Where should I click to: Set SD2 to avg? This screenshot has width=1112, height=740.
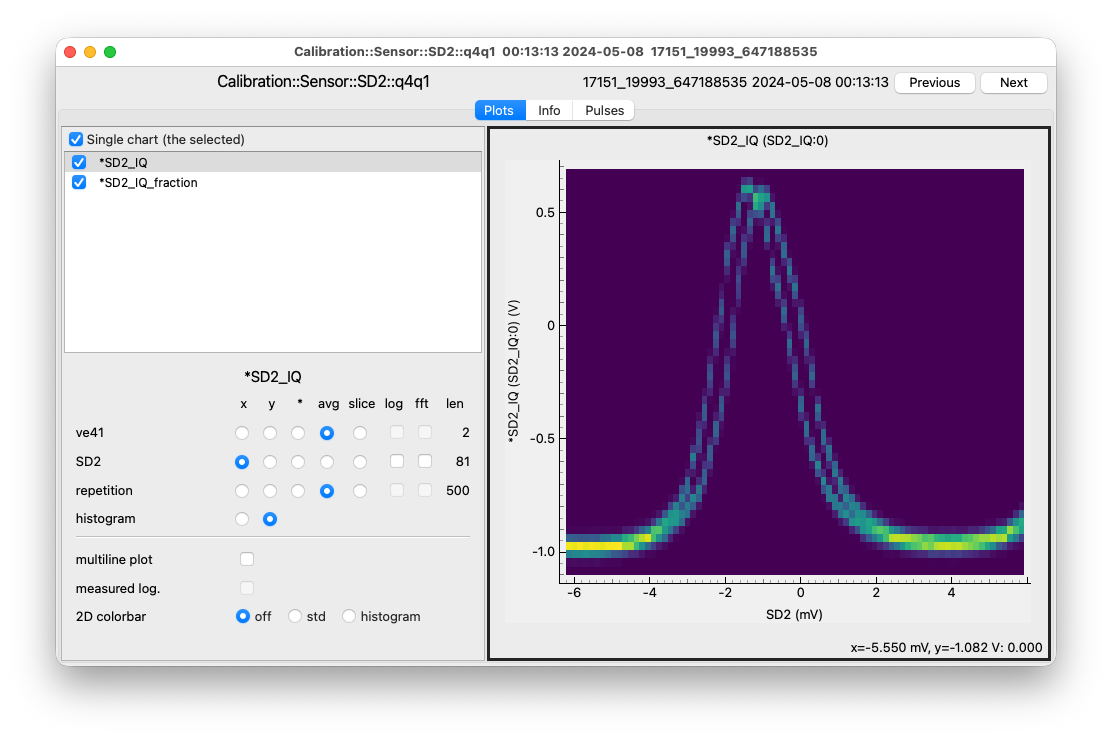click(327, 462)
